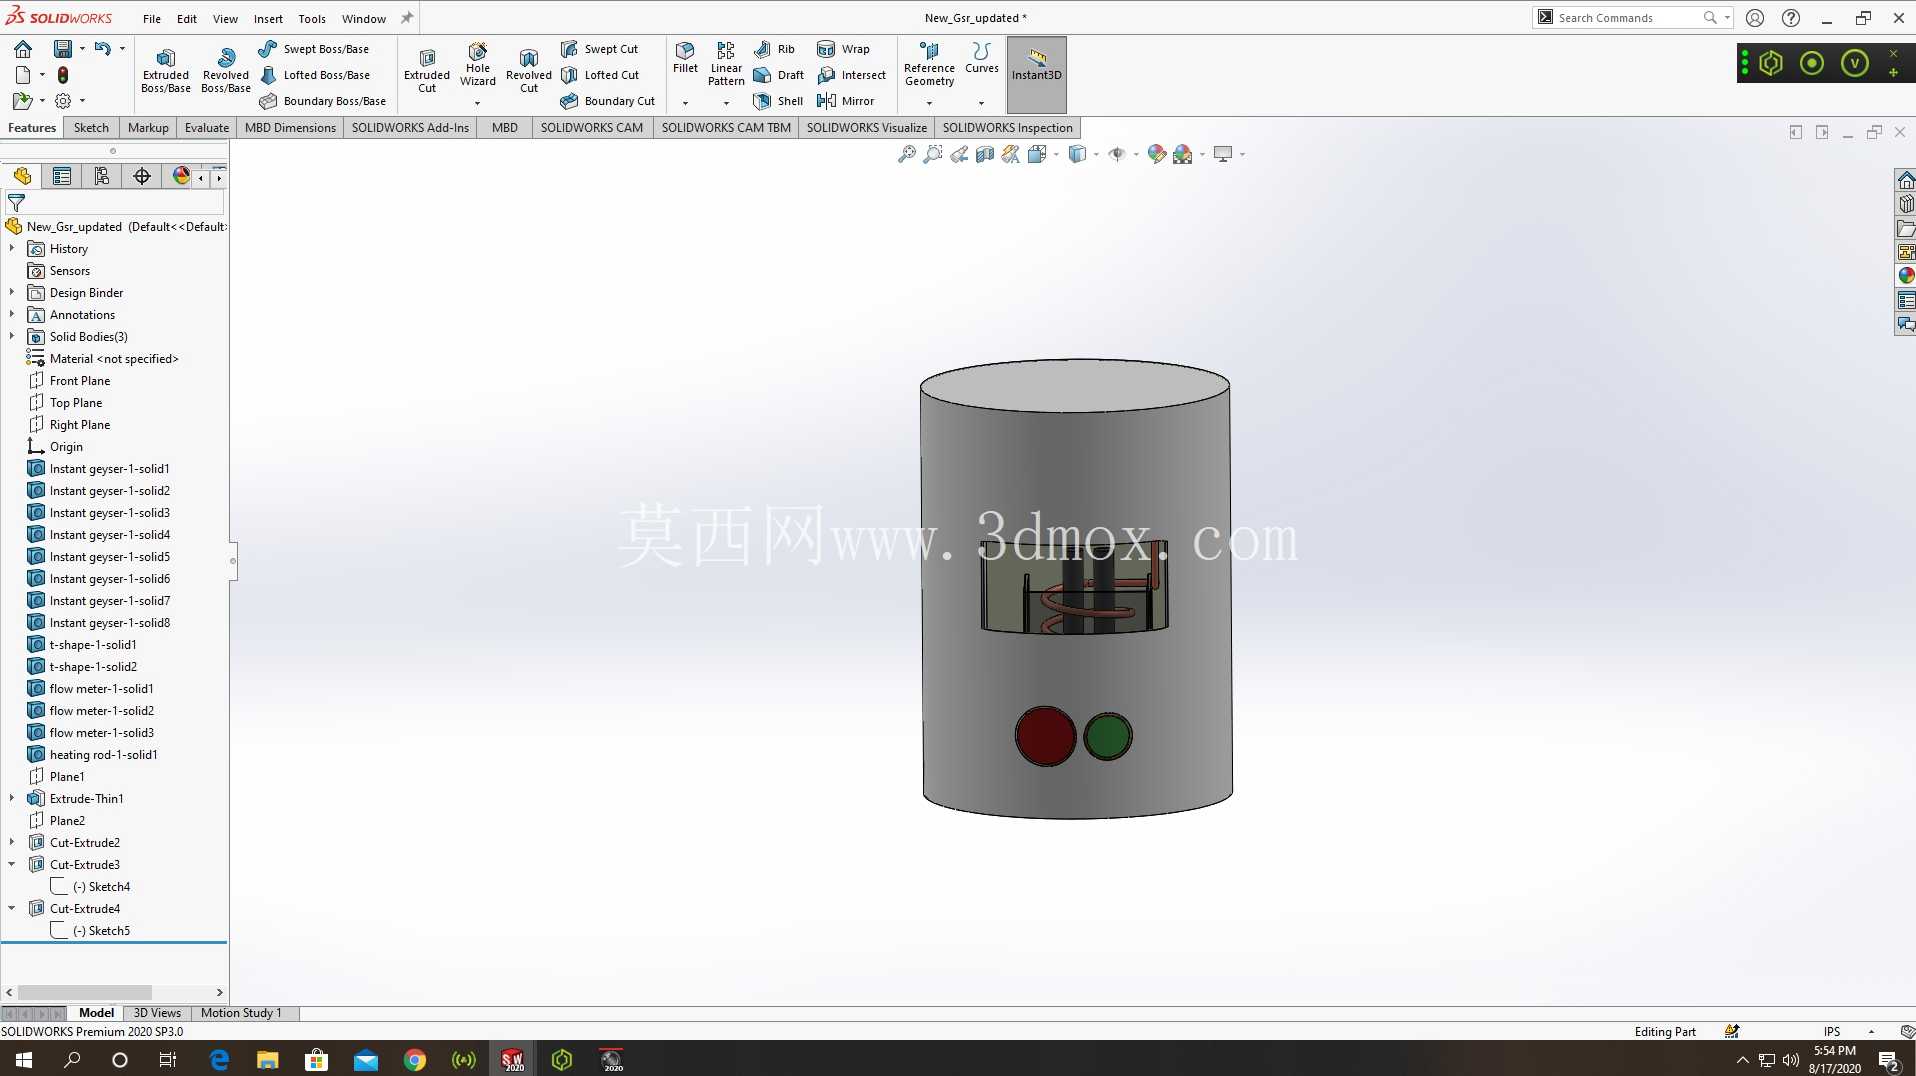Click the Rib tool
The width and height of the screenshot is (1916, 1076).
[x=774, y=49]
